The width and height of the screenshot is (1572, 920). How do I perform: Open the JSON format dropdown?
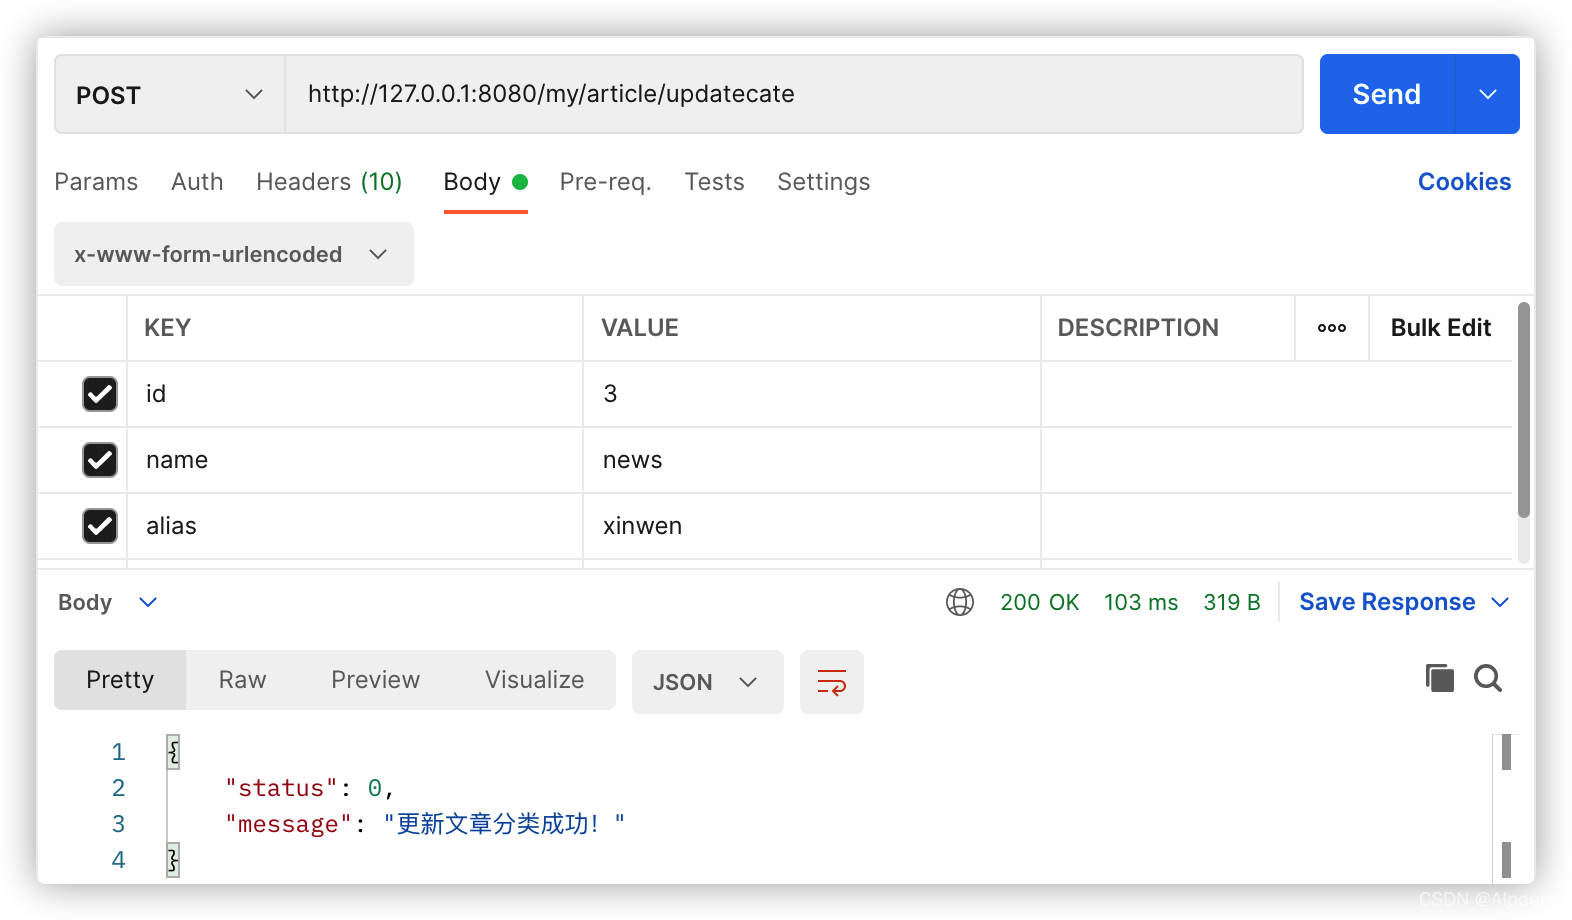[707, 682]
